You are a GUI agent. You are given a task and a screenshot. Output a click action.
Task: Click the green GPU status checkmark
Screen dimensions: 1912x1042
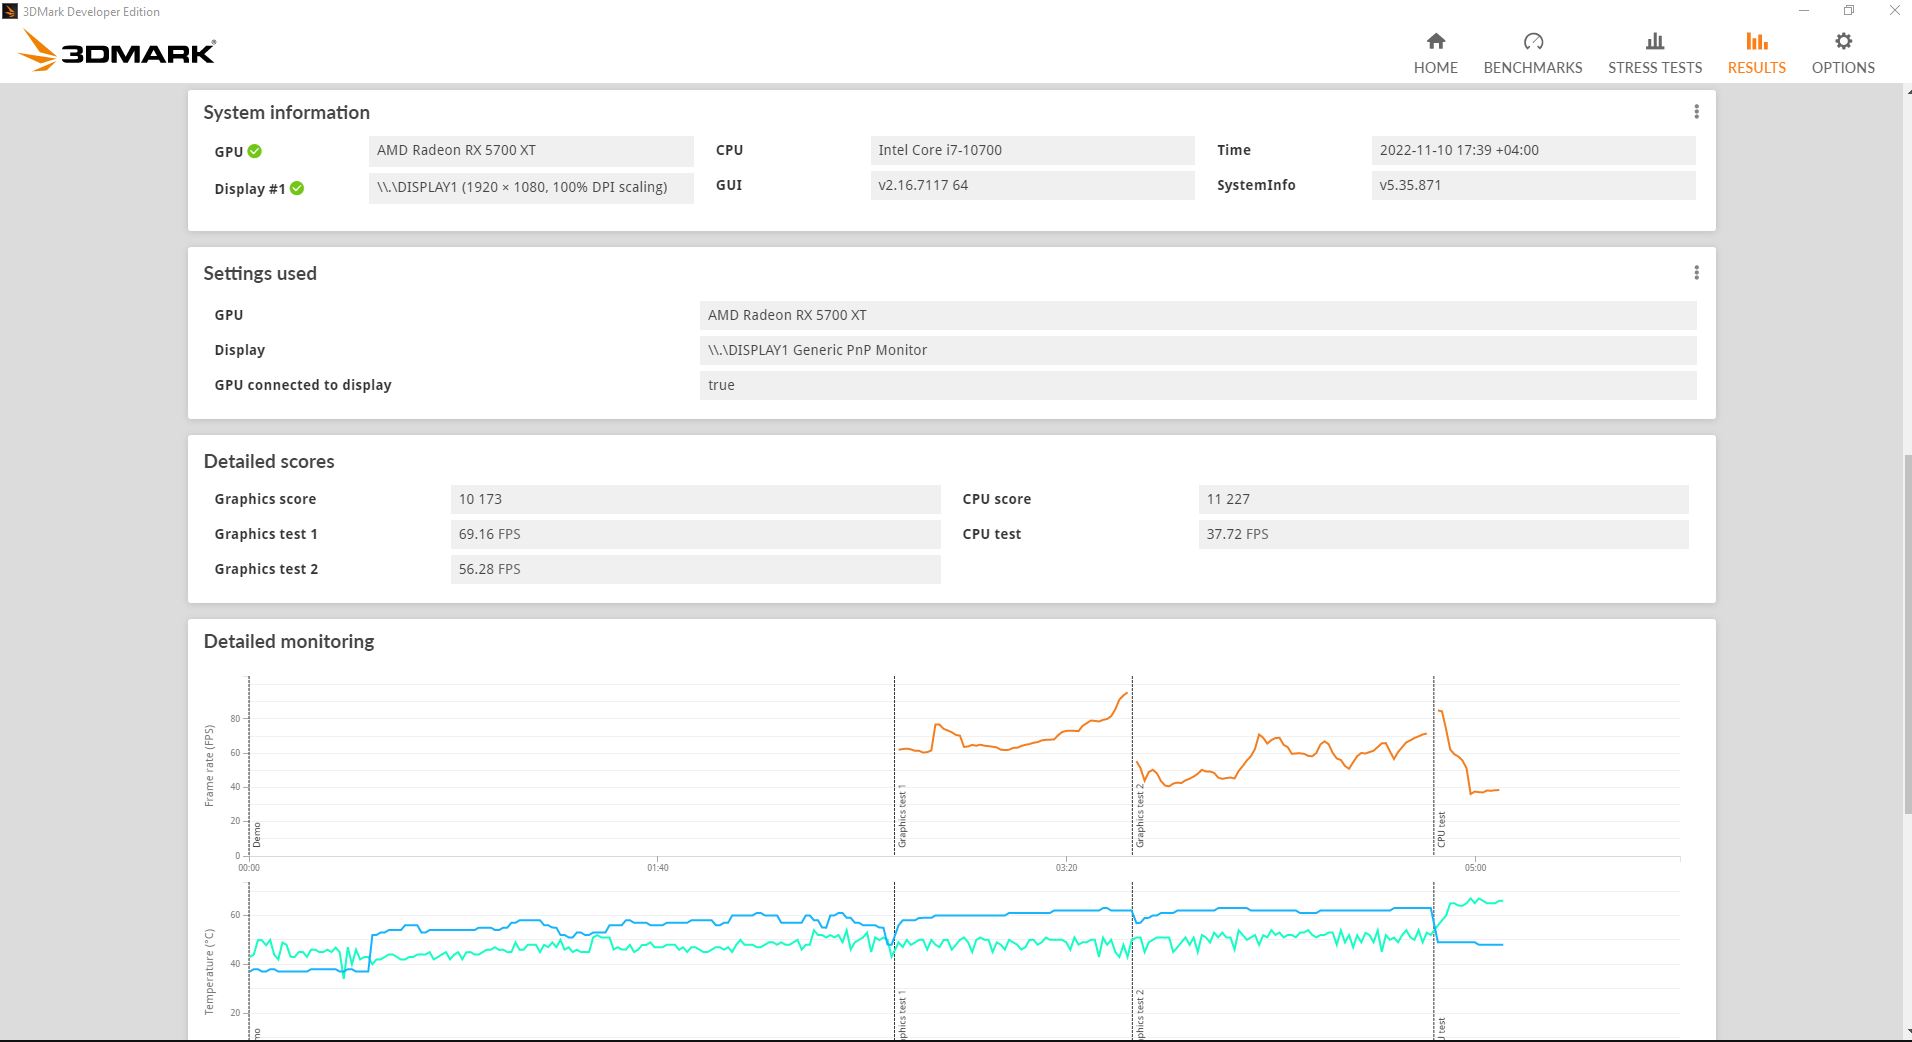255,151
